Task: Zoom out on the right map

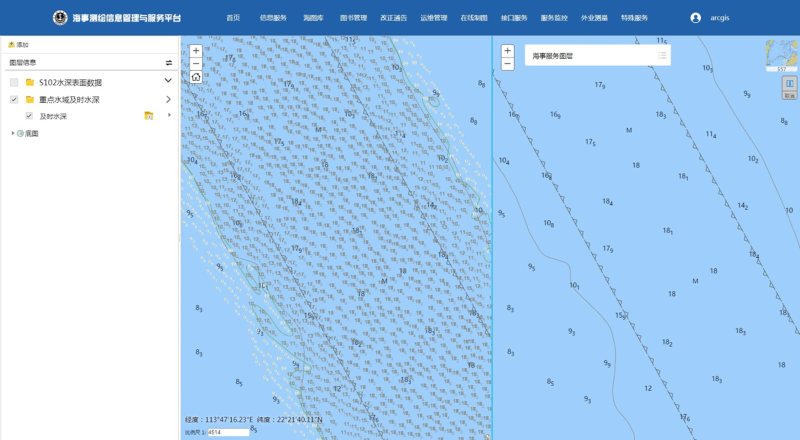Action: (507, 64)
